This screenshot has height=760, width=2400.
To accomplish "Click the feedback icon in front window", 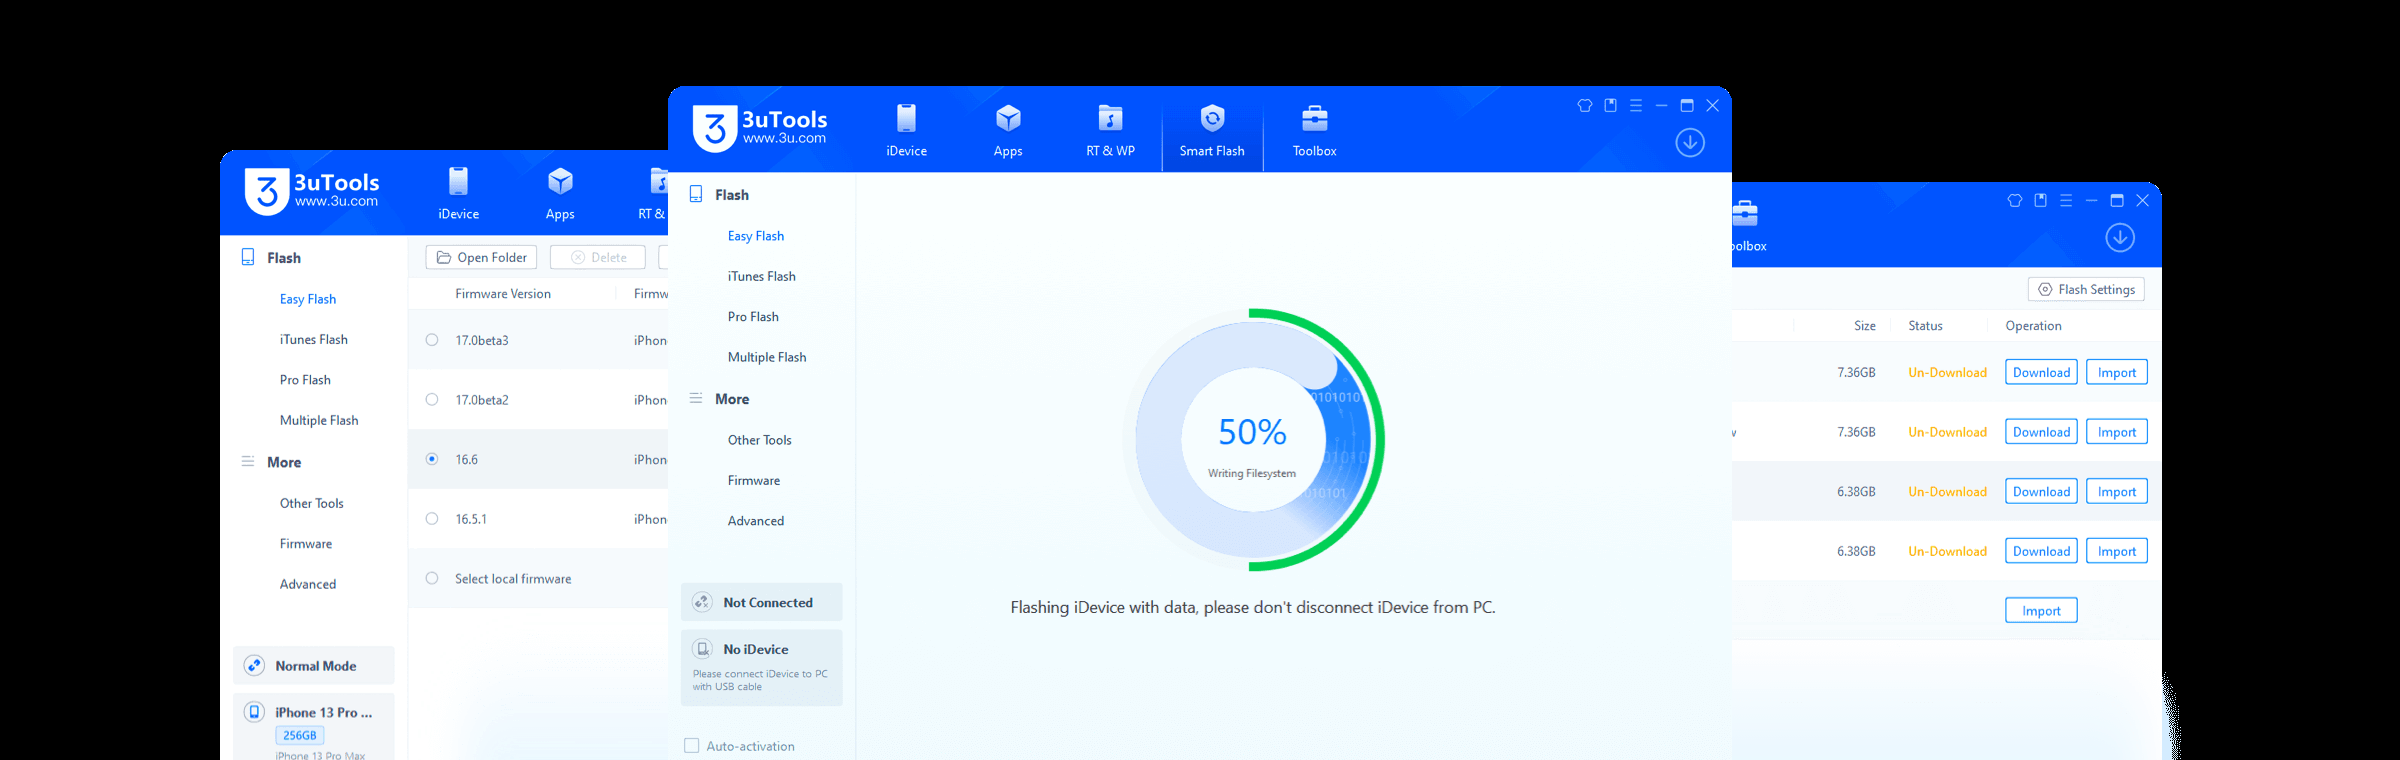I will tap(1610, 105).
